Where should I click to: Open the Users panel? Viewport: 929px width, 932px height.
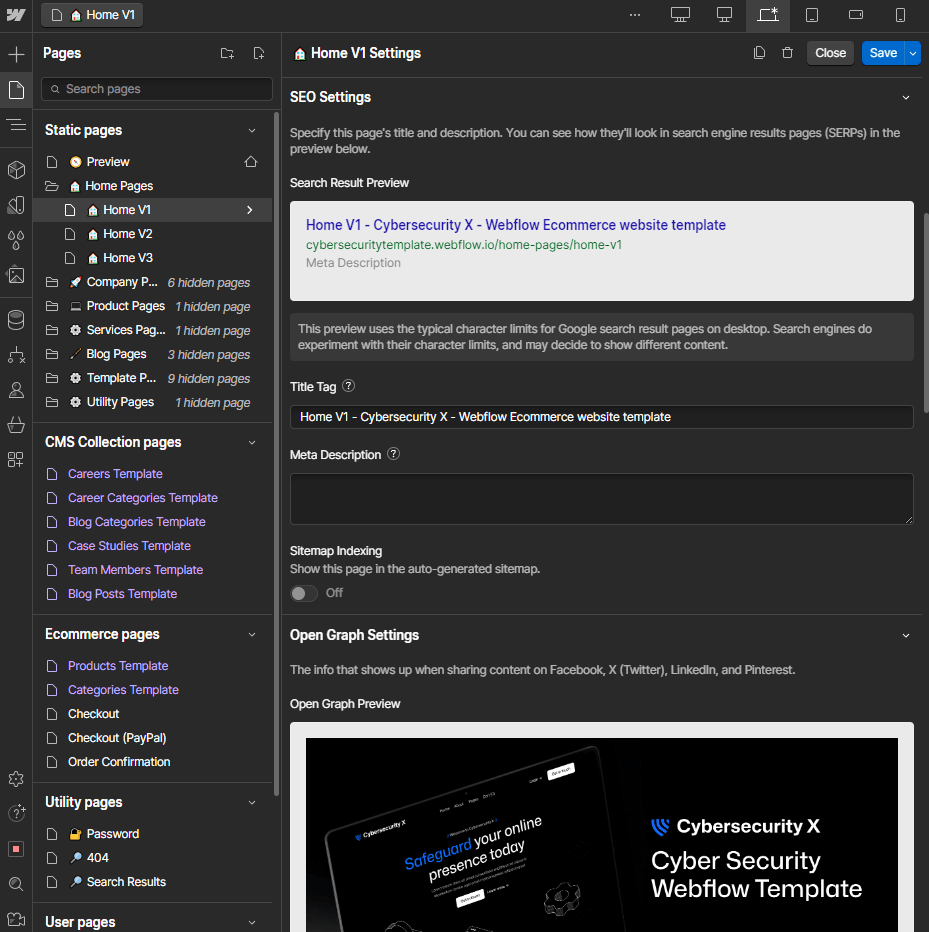[16, 390]
